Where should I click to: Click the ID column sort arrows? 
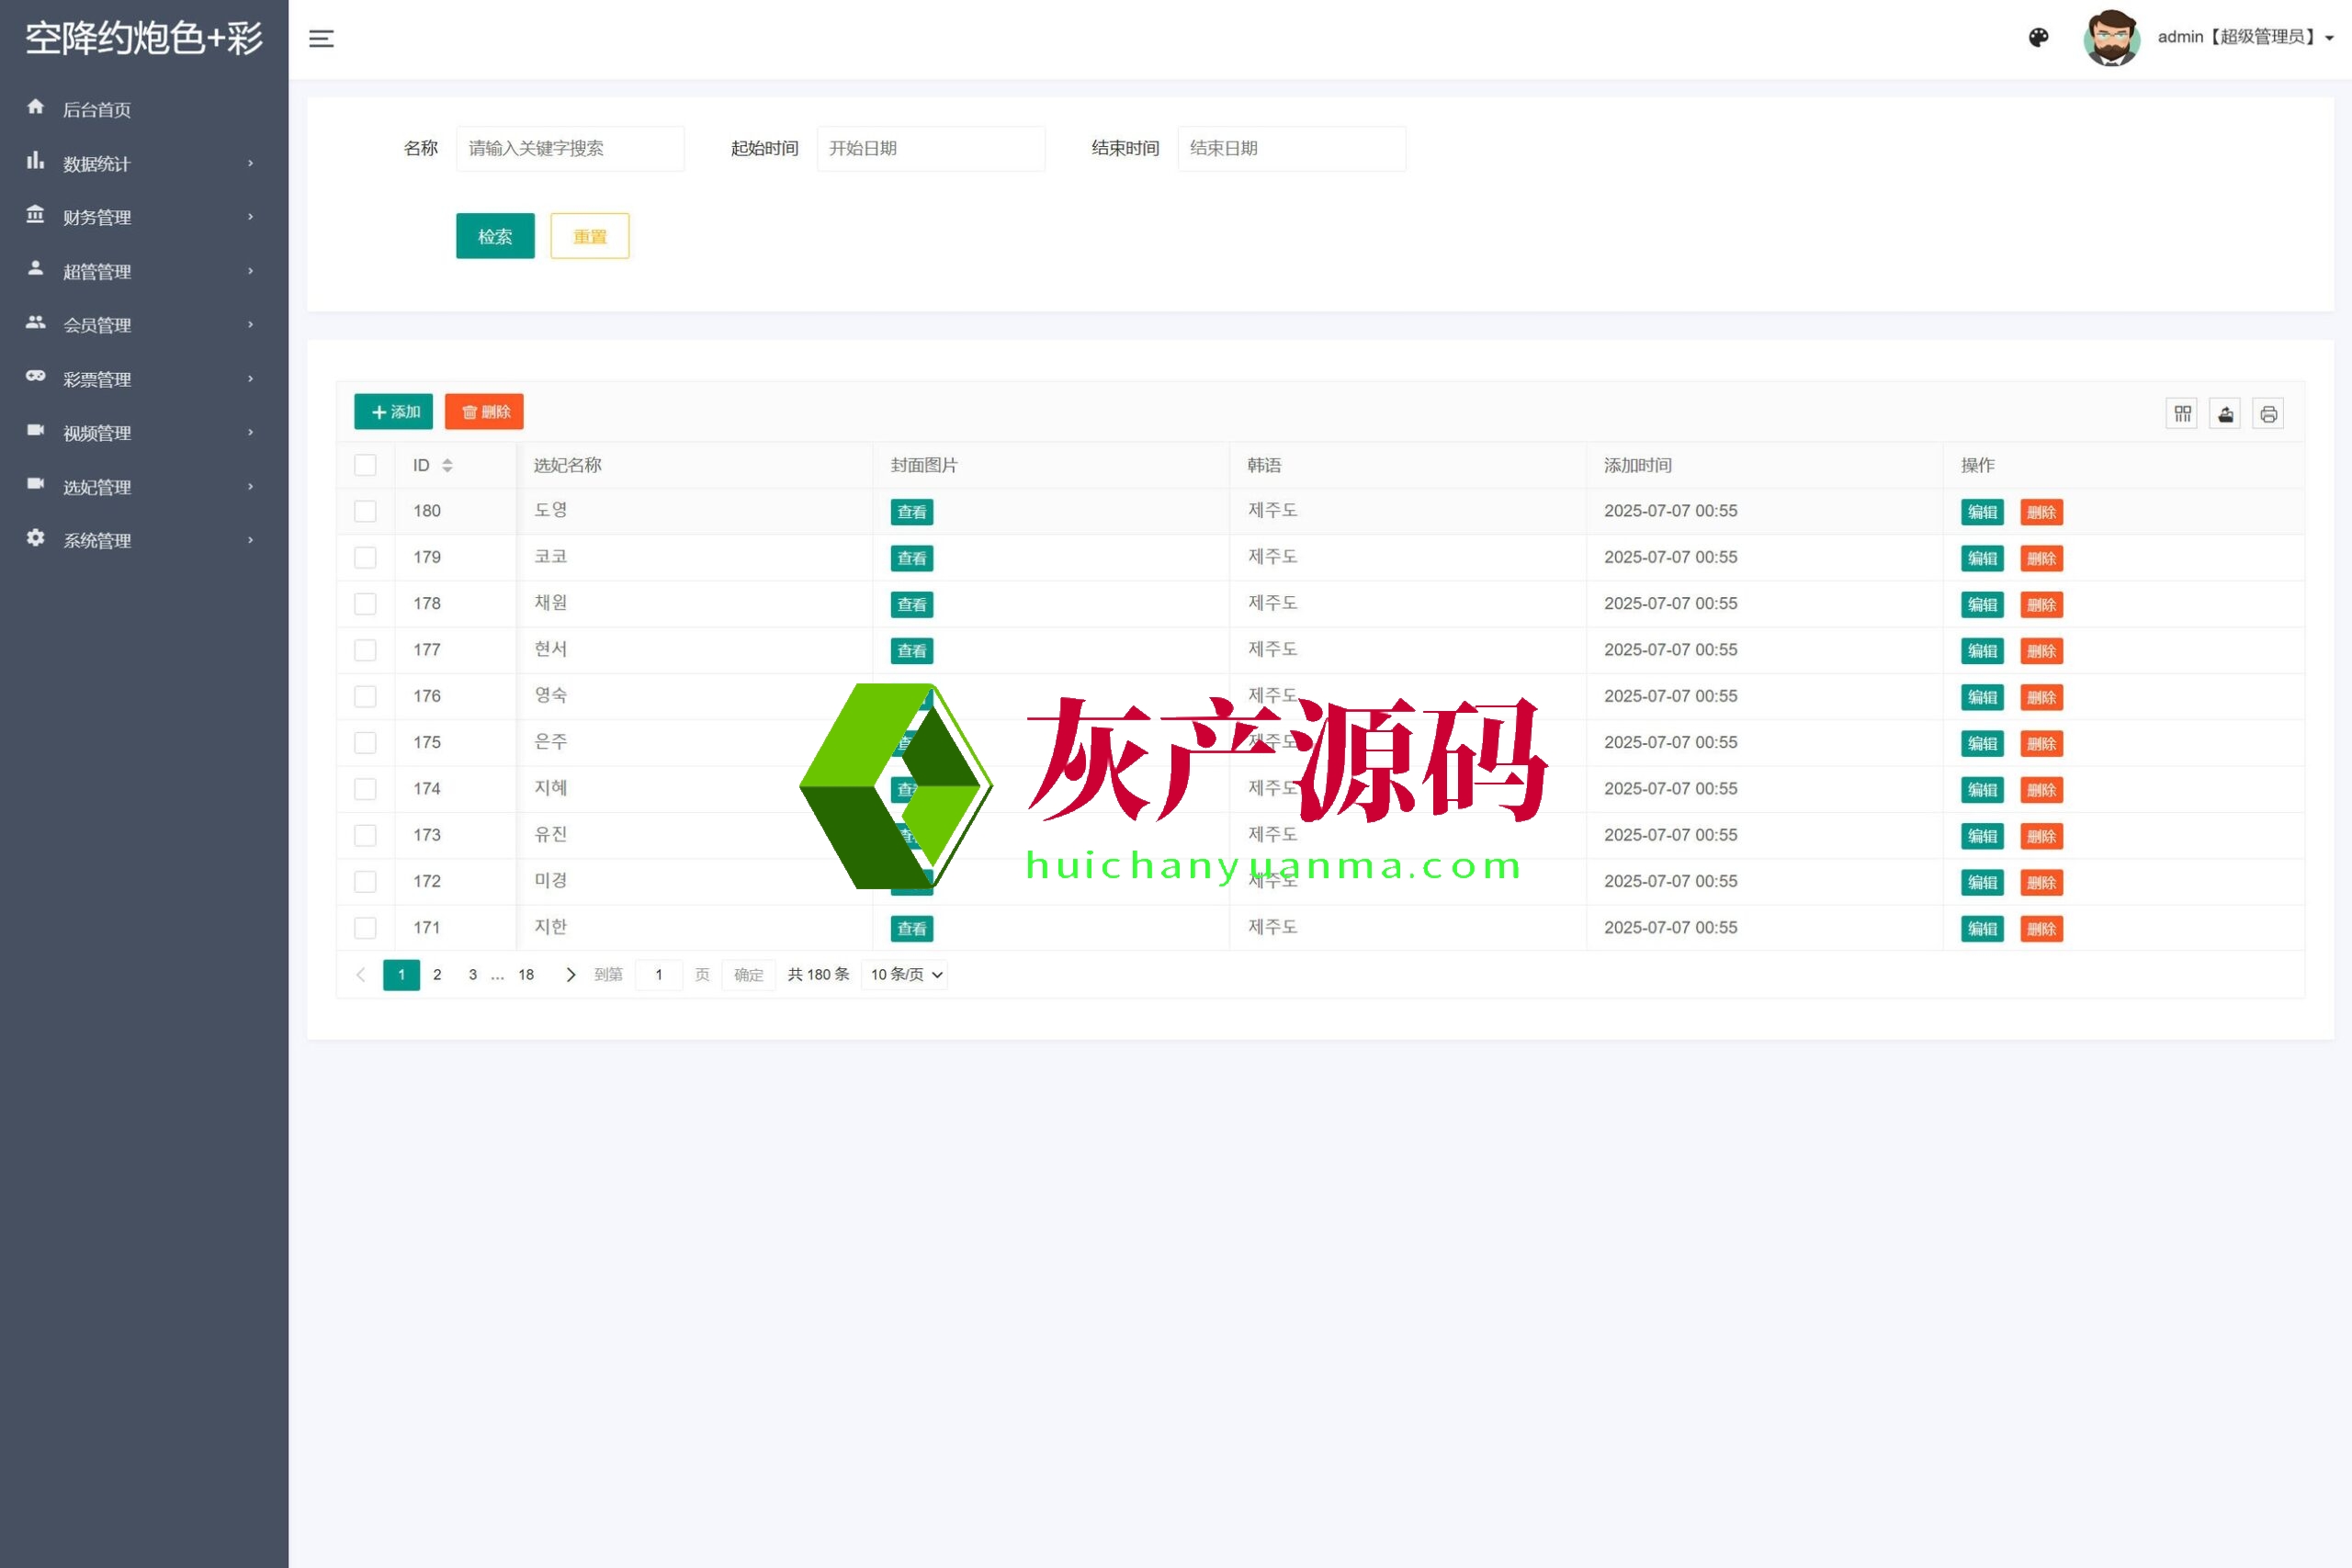(x=447, y=465)
